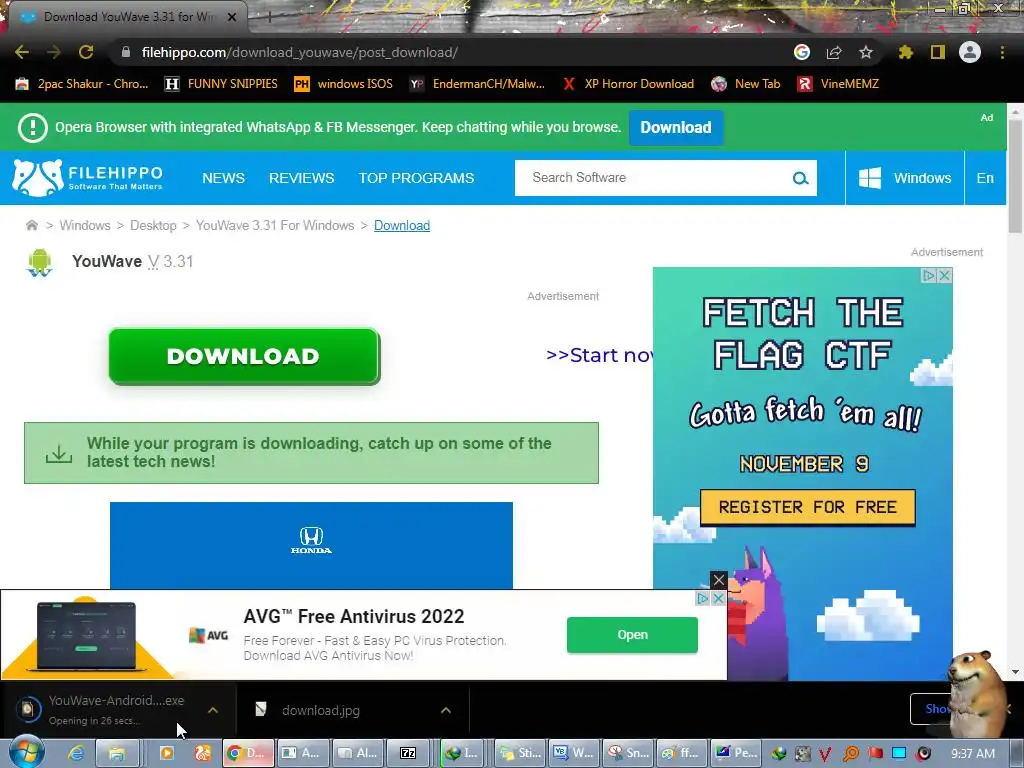1024x768 pixels.
Task: Click the view site information lock icon
Action: [x=126, y=52]
